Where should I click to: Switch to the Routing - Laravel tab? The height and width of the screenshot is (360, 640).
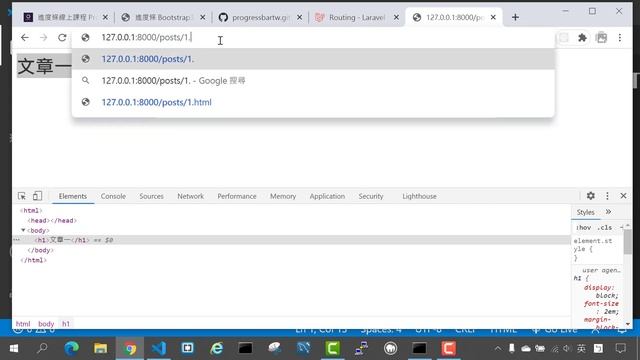coord(356,17)
